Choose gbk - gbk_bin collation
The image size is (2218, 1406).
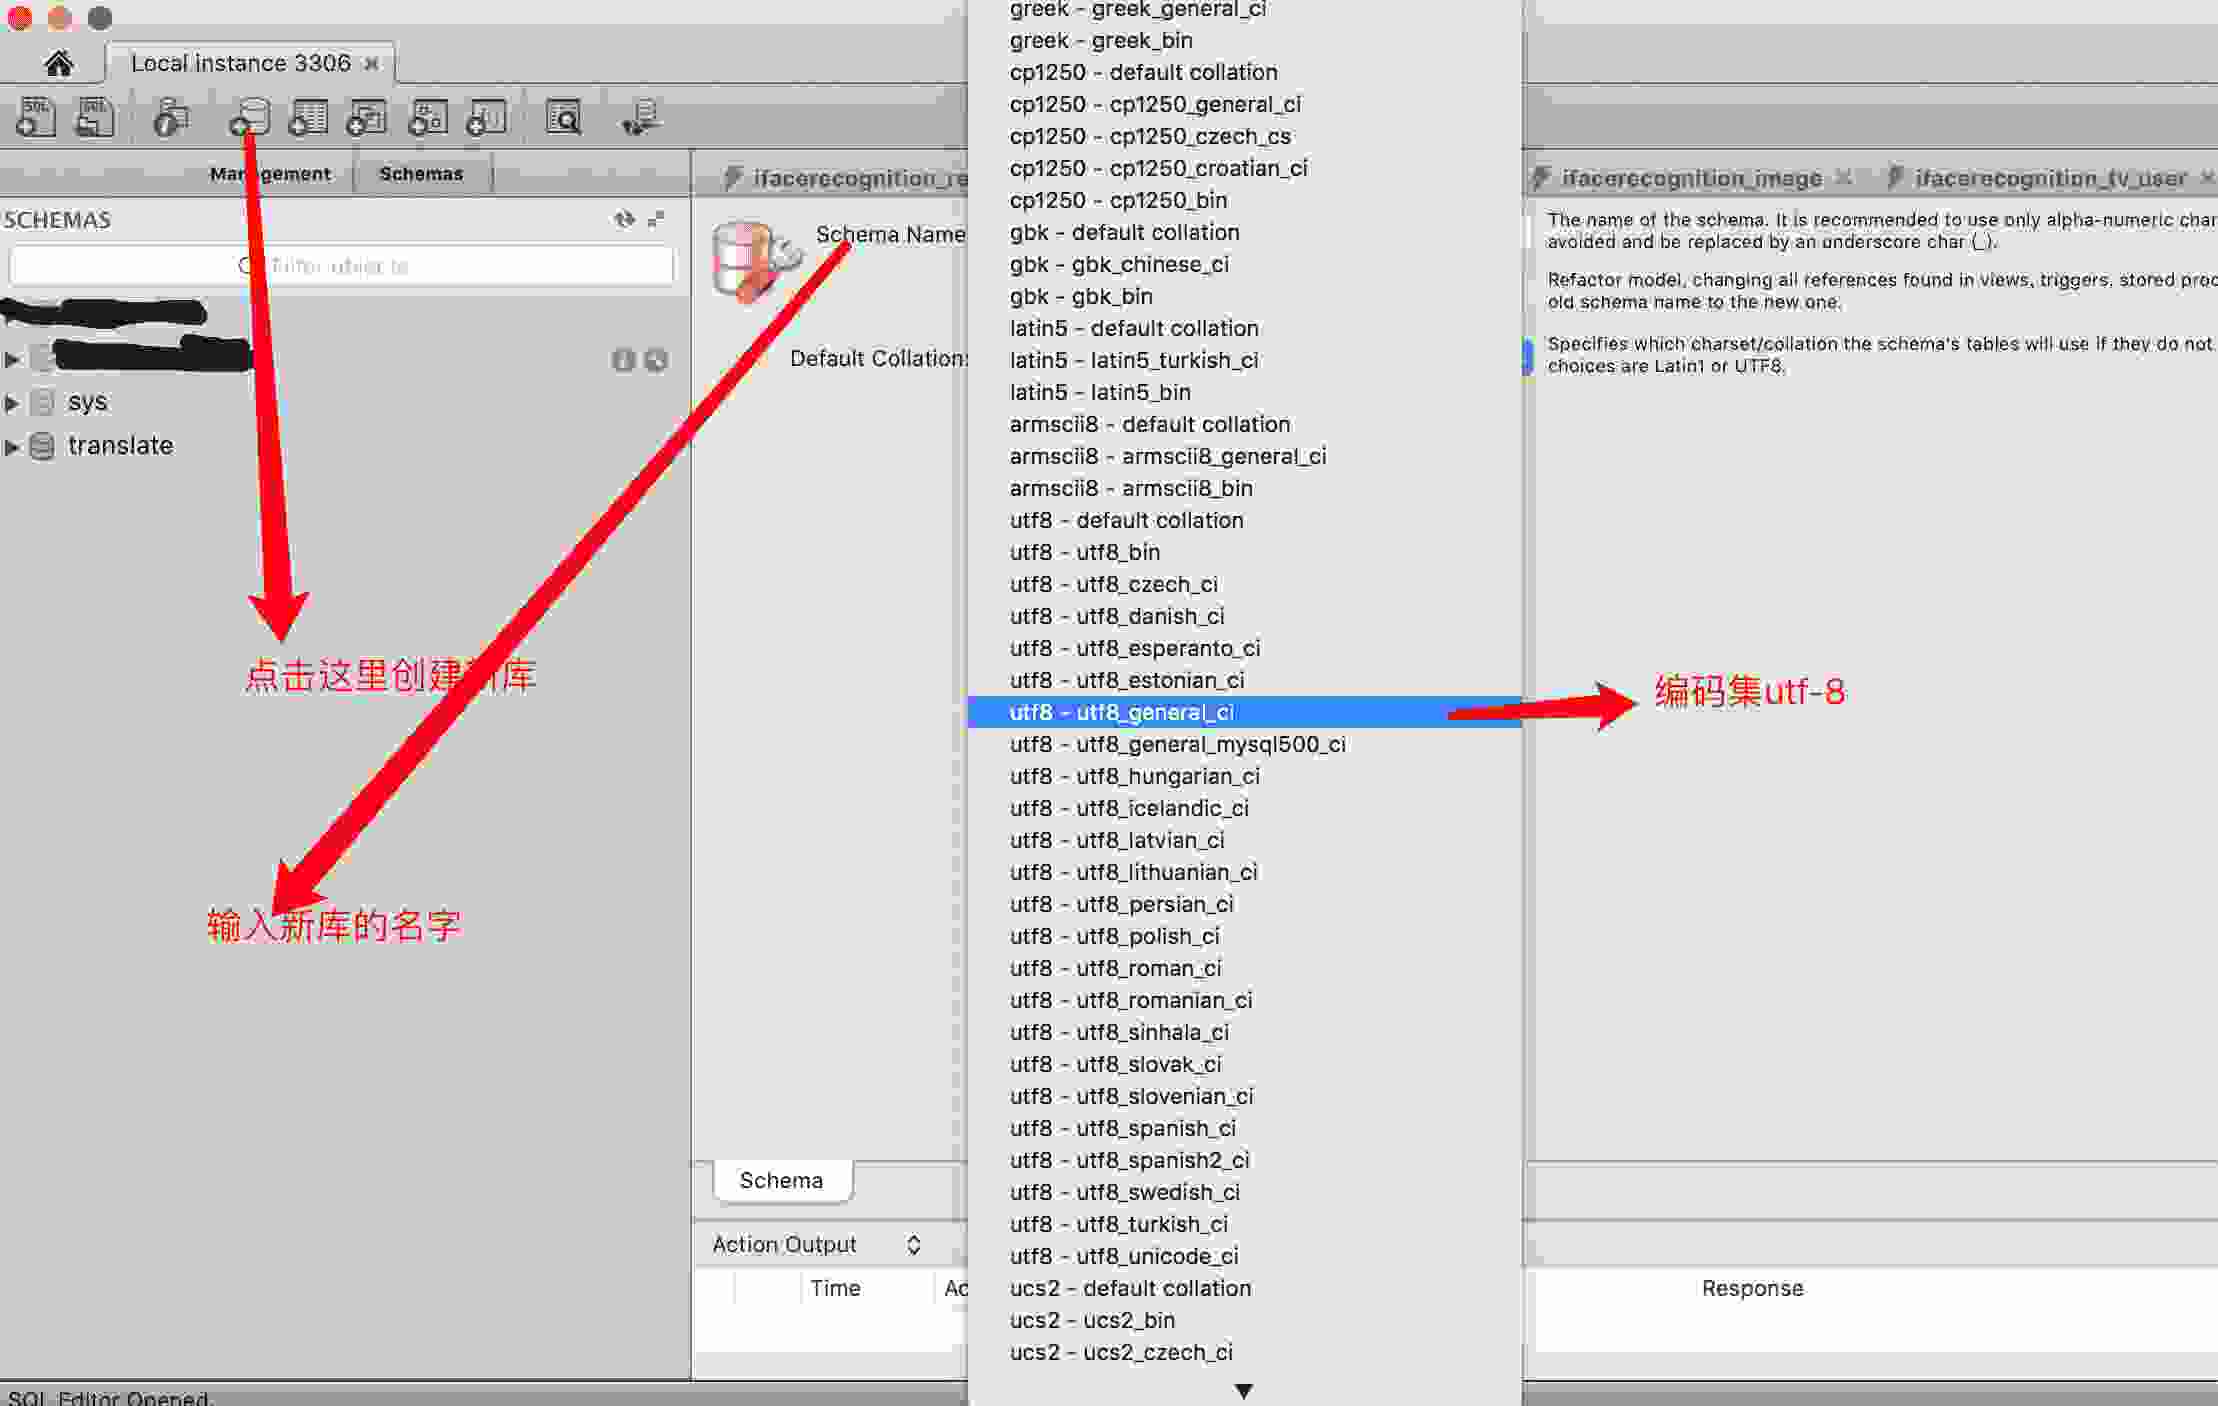pyautogui.click(x=1245, y=296)
